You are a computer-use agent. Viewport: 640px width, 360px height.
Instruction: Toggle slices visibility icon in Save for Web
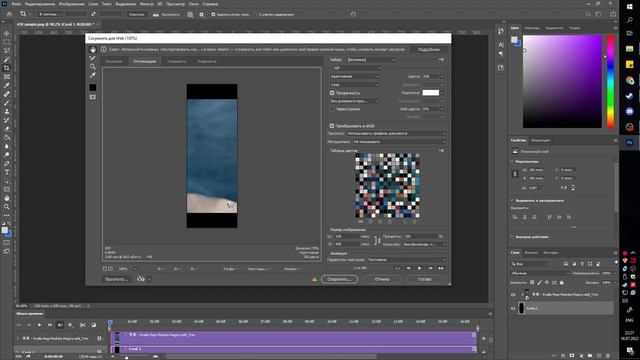click(x=93, y=97)
